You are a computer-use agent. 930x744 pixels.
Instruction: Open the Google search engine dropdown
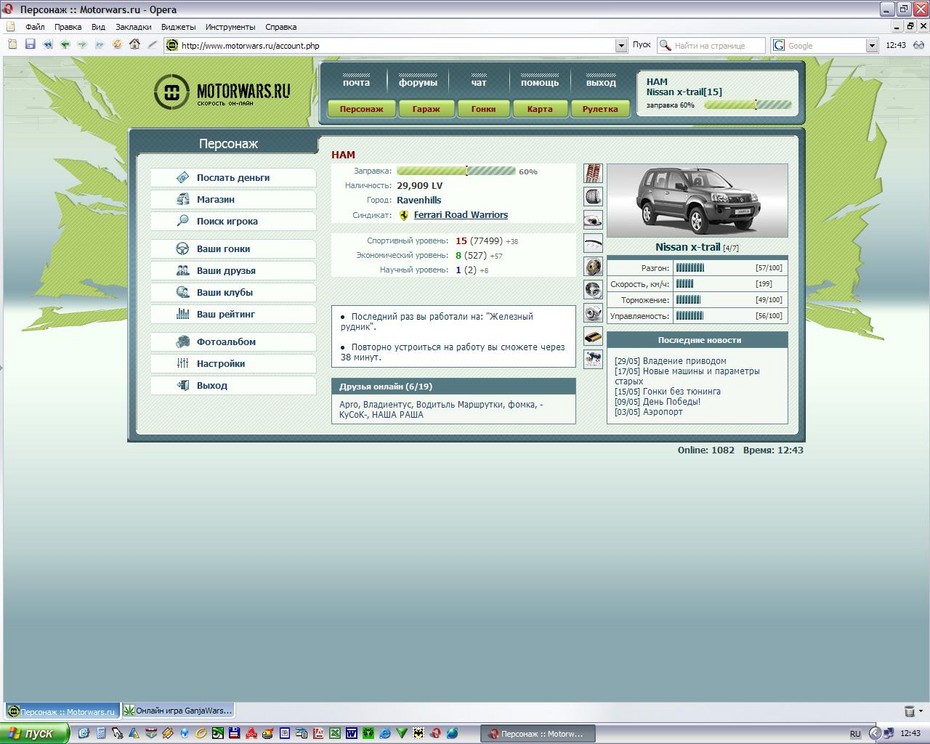click(872, 45)
